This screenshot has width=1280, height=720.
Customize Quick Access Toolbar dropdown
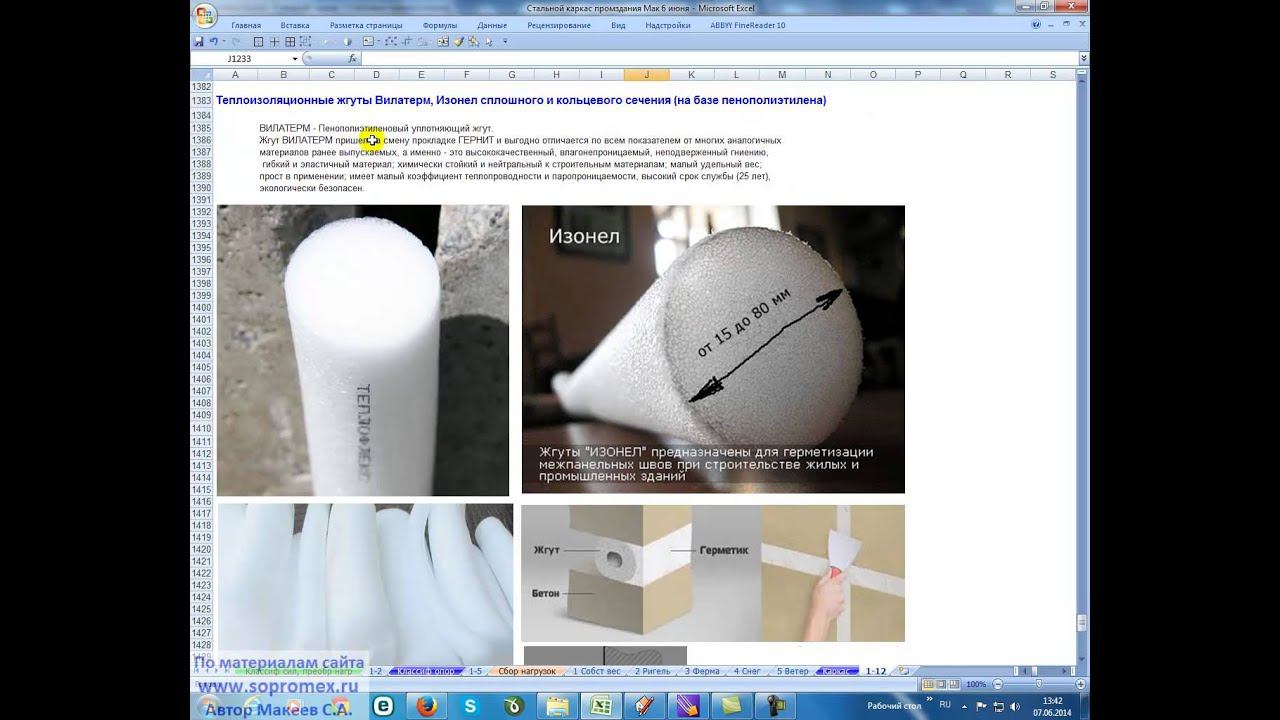click(x=505, y=41)
